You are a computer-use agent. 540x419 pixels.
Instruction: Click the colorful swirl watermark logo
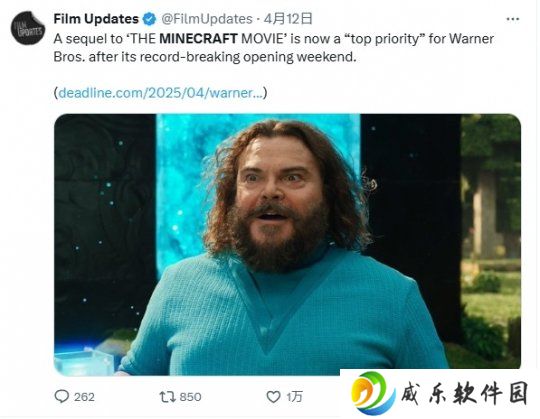373,393
